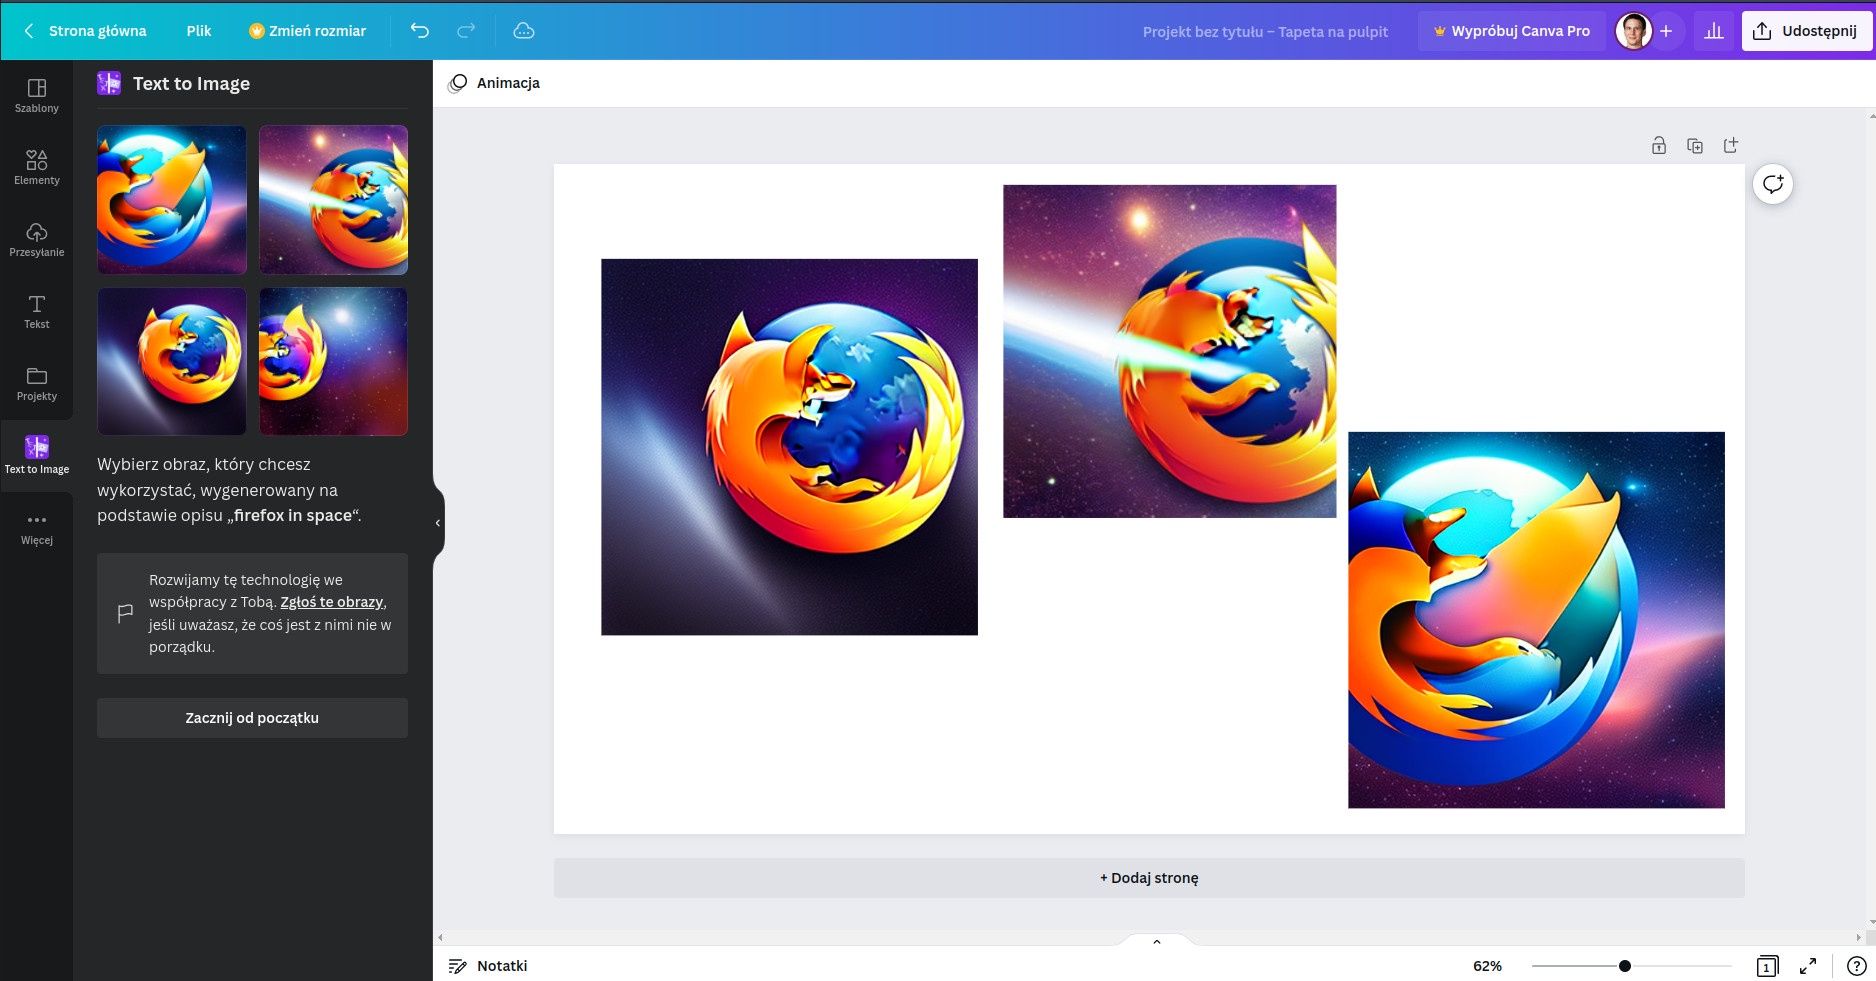1876x981 pixels.
Task: Open the Przesyłanie uploads section
Action: tap(36, 240)
